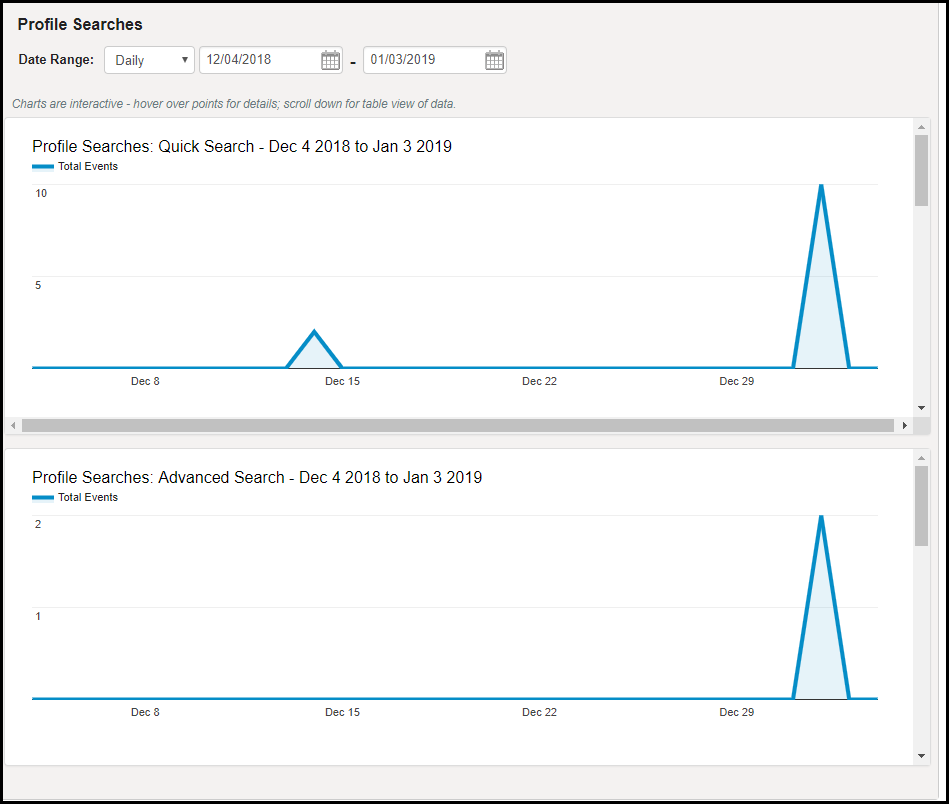Image resolution: width=949 pixels, height=804 pixels.
Task: Open the start date calendar picker icon
Action: point(330,60)
